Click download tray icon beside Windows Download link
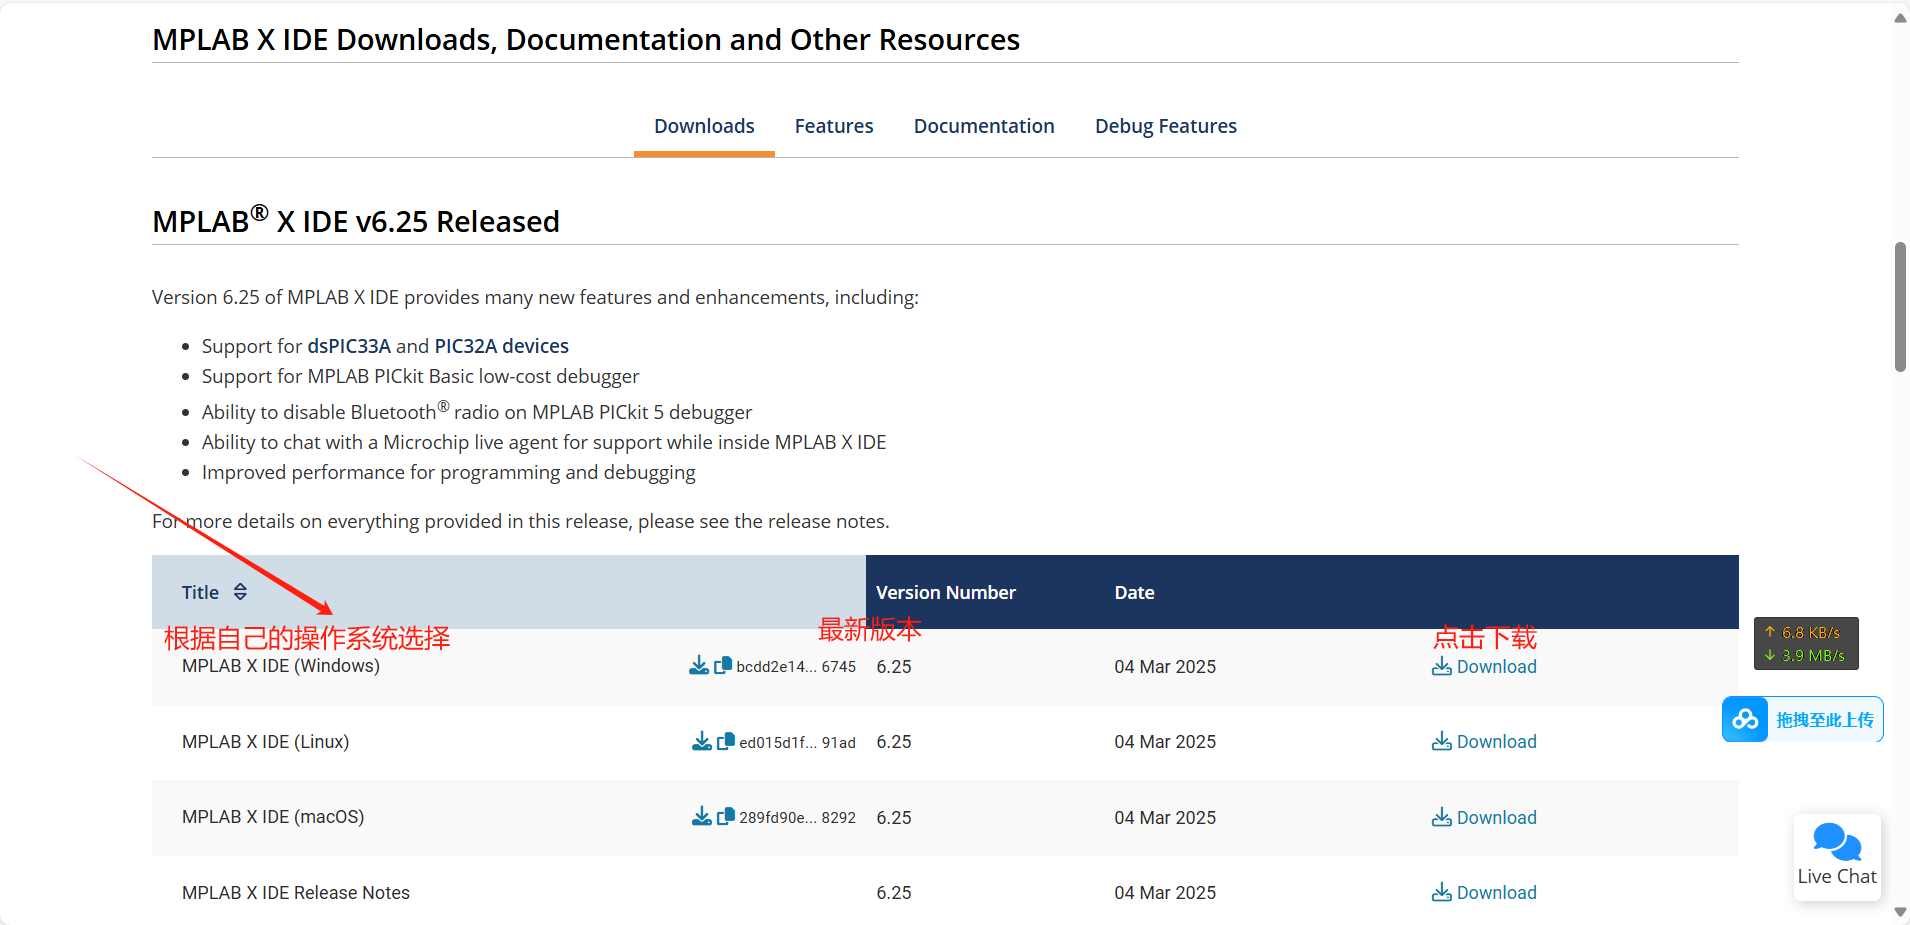Viewport: 1910px width, 925px height. (1442, 666)
